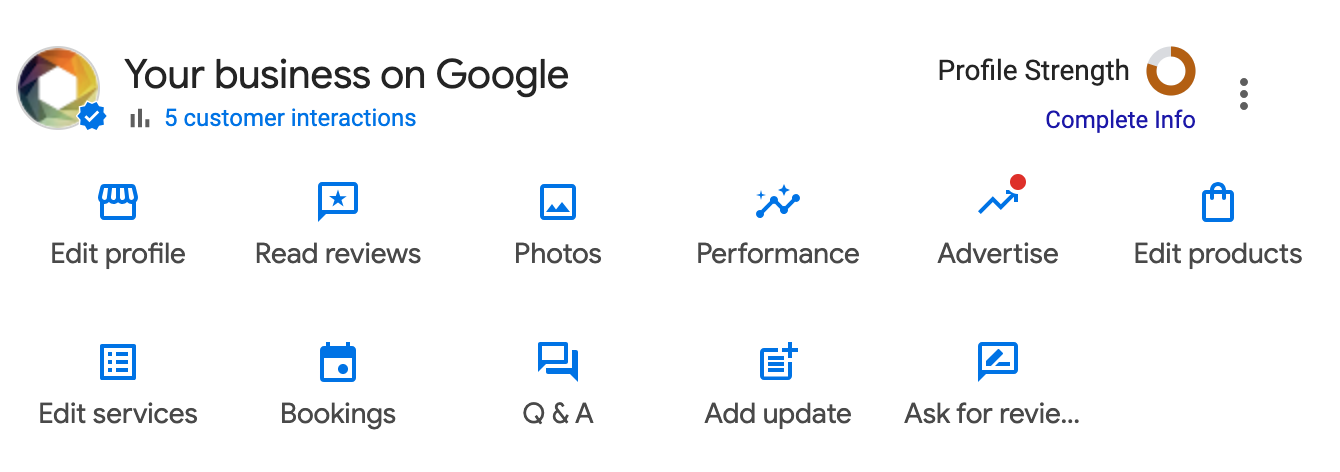Viewport: 1340px width, 472px height.
Task: Open the Edit products shopping bag icon
Action: point(1217,203)
